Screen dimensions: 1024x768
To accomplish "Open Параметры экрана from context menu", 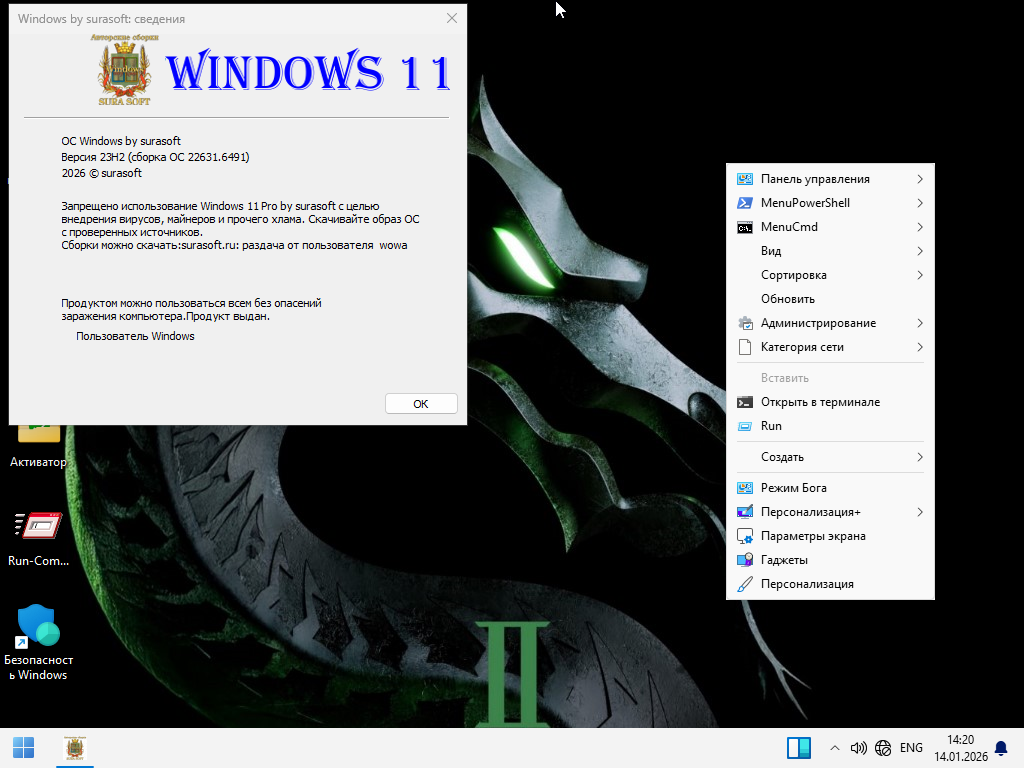I will (813, 536).
